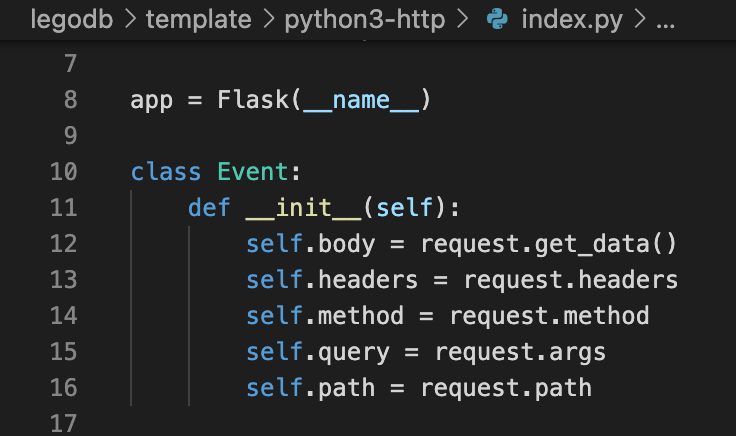
Task: Click request.args on line 15
Action: [520, 352]
